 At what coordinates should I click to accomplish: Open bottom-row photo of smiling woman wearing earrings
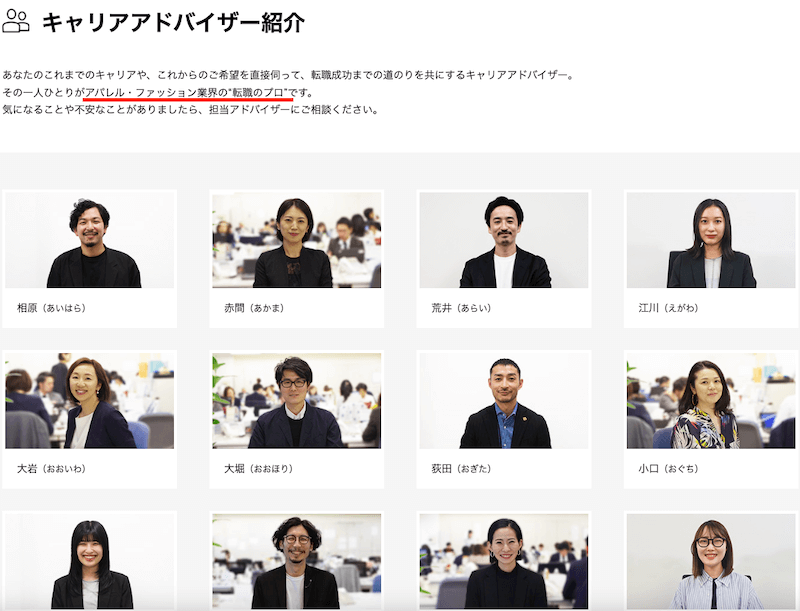pyautogui.click(x=504, y=562)
